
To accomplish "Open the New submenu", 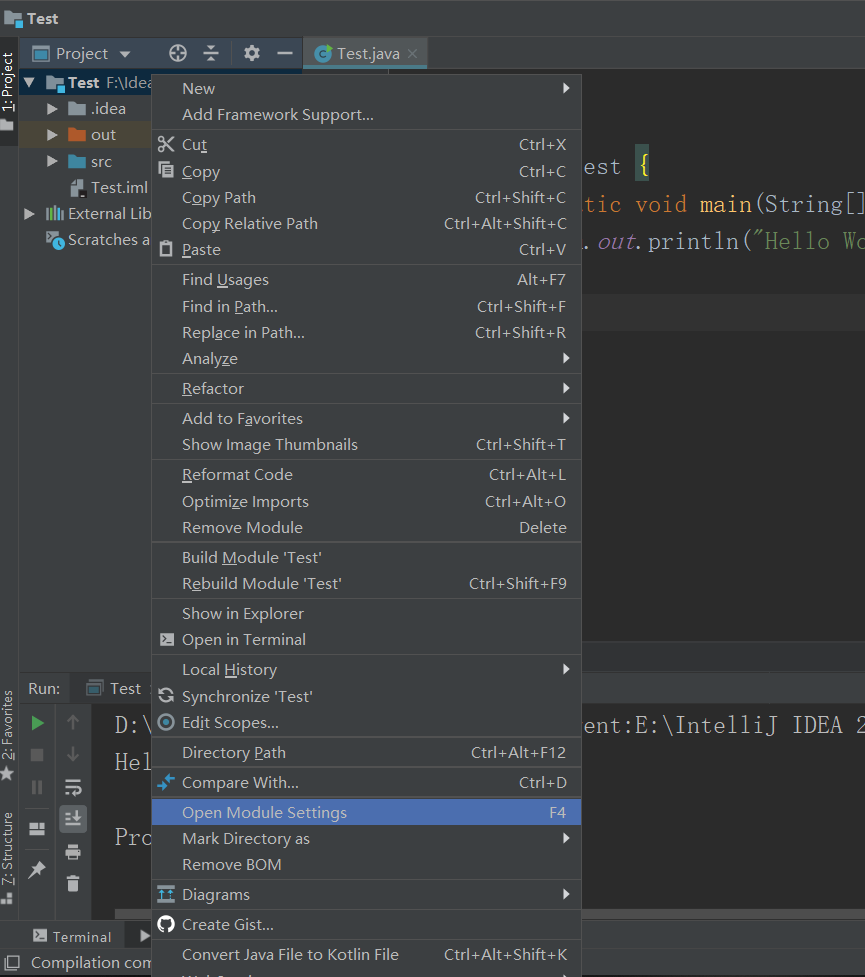I will [366, 88].
